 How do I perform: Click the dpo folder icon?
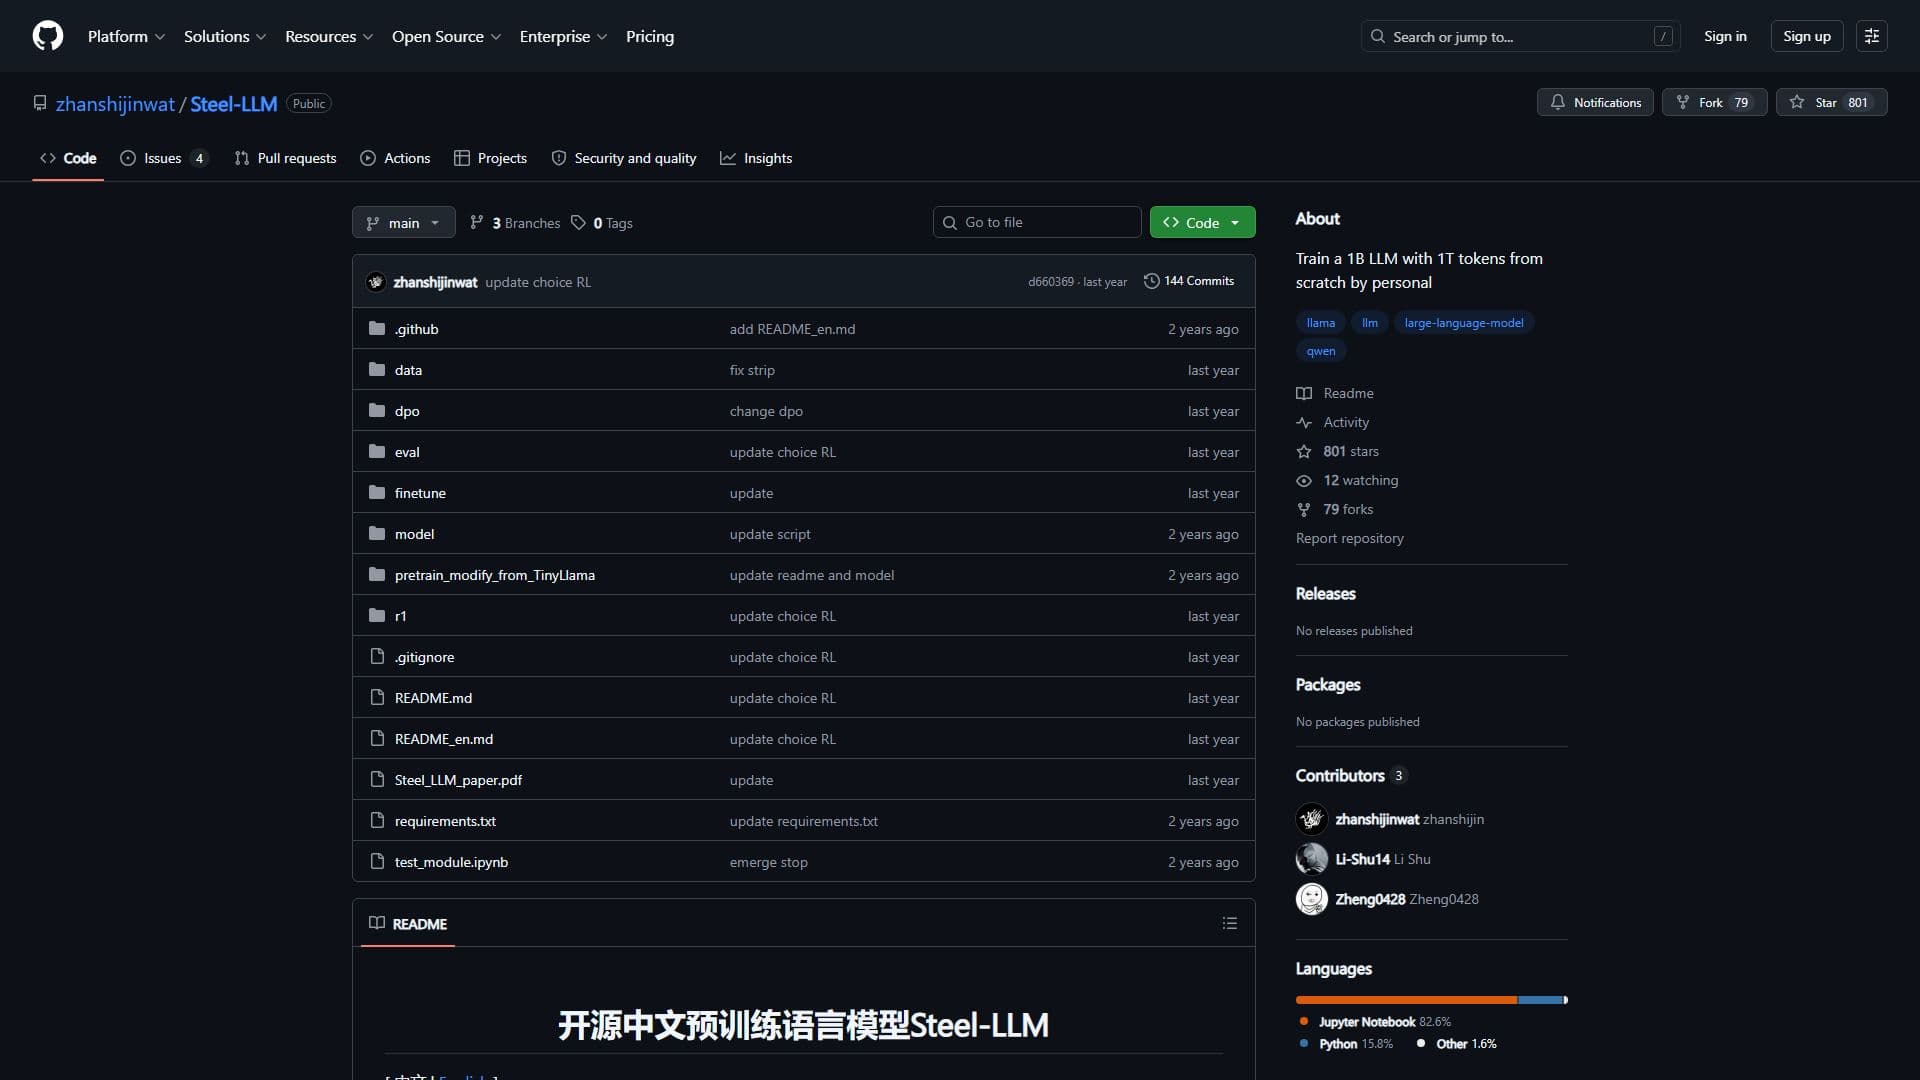377,411
